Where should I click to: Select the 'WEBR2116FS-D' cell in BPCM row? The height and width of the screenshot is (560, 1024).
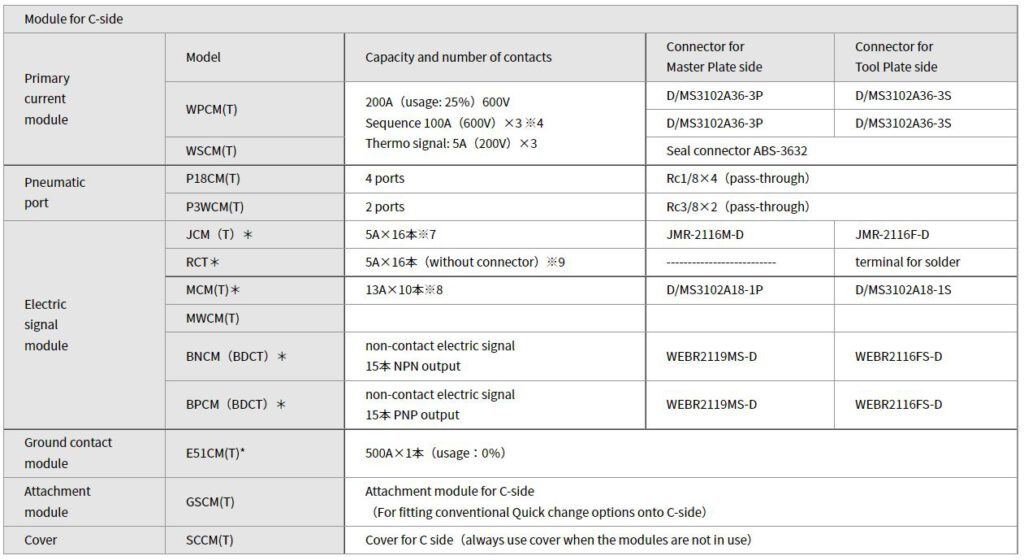click(925, 405)
